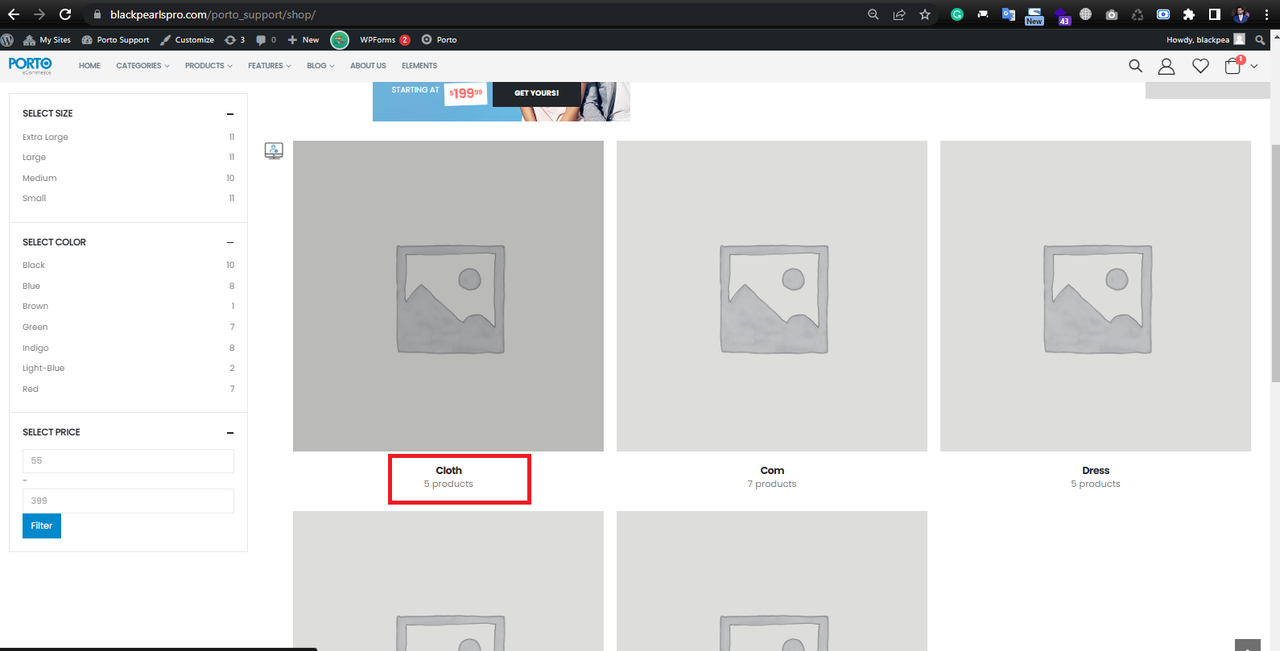Expand the Blog menu dropdown
Image resolution: width=1280 pixels, height=651 pixels.
[321, 66]
